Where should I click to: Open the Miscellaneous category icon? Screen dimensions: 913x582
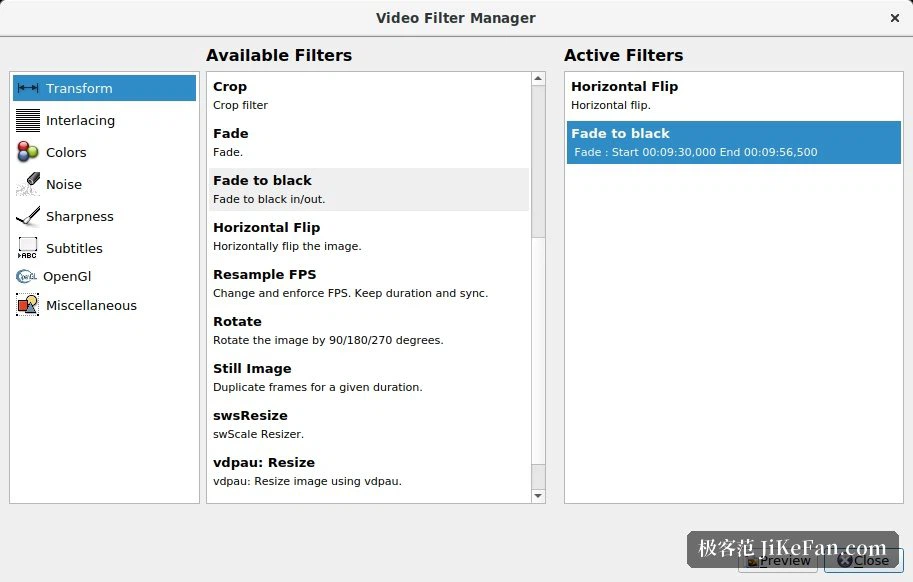(x=28, y=305)
